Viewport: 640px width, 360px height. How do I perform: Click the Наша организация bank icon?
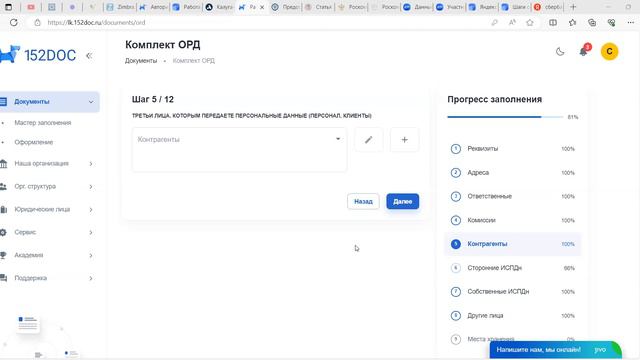click(x=3, y=164)
